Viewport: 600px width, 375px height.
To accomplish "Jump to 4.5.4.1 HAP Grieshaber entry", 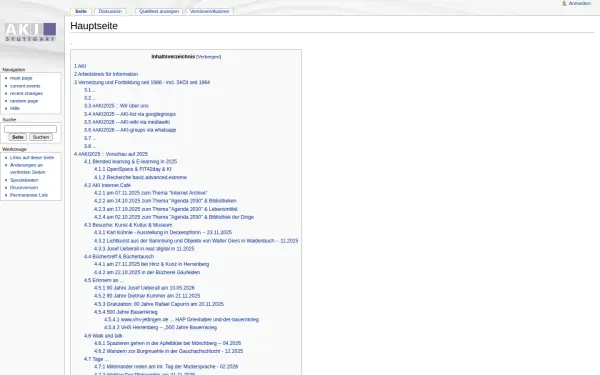I will click(x=181, y=320).
